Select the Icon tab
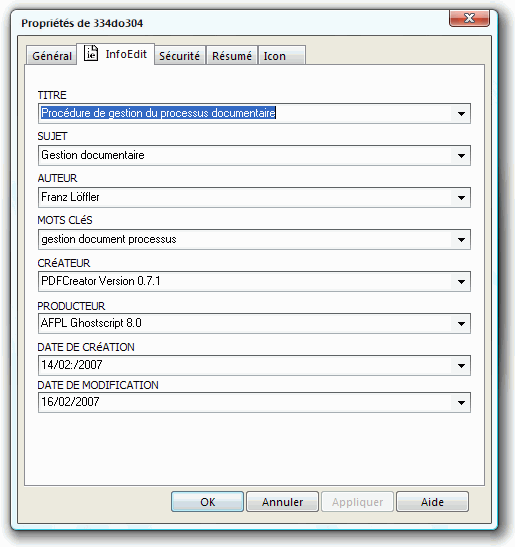 282,55
